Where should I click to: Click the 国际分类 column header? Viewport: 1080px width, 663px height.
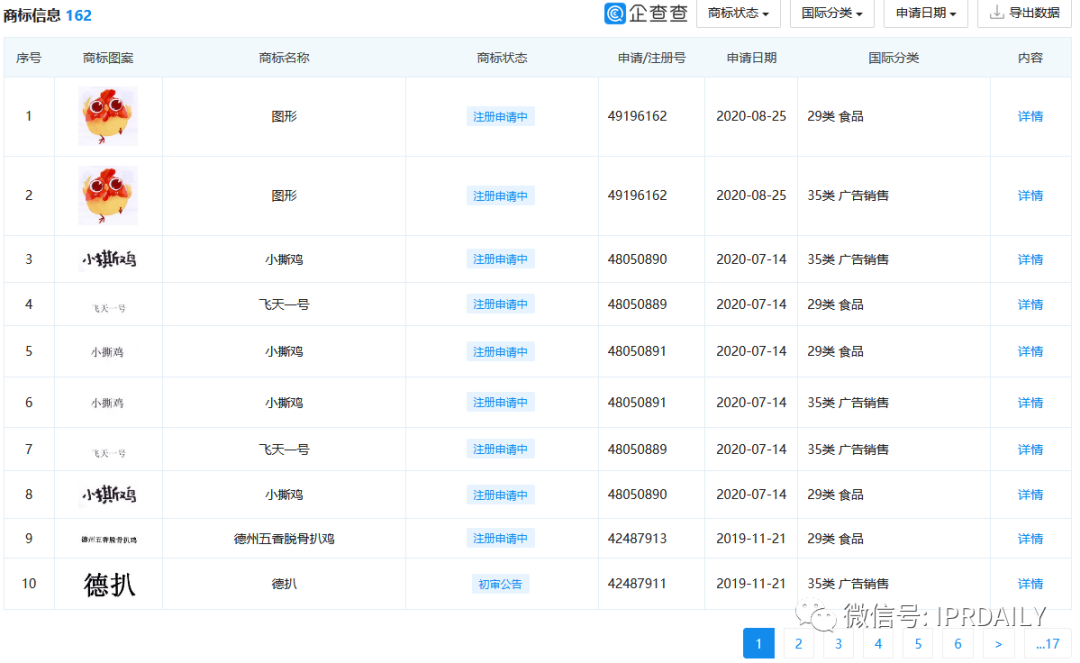893,58
